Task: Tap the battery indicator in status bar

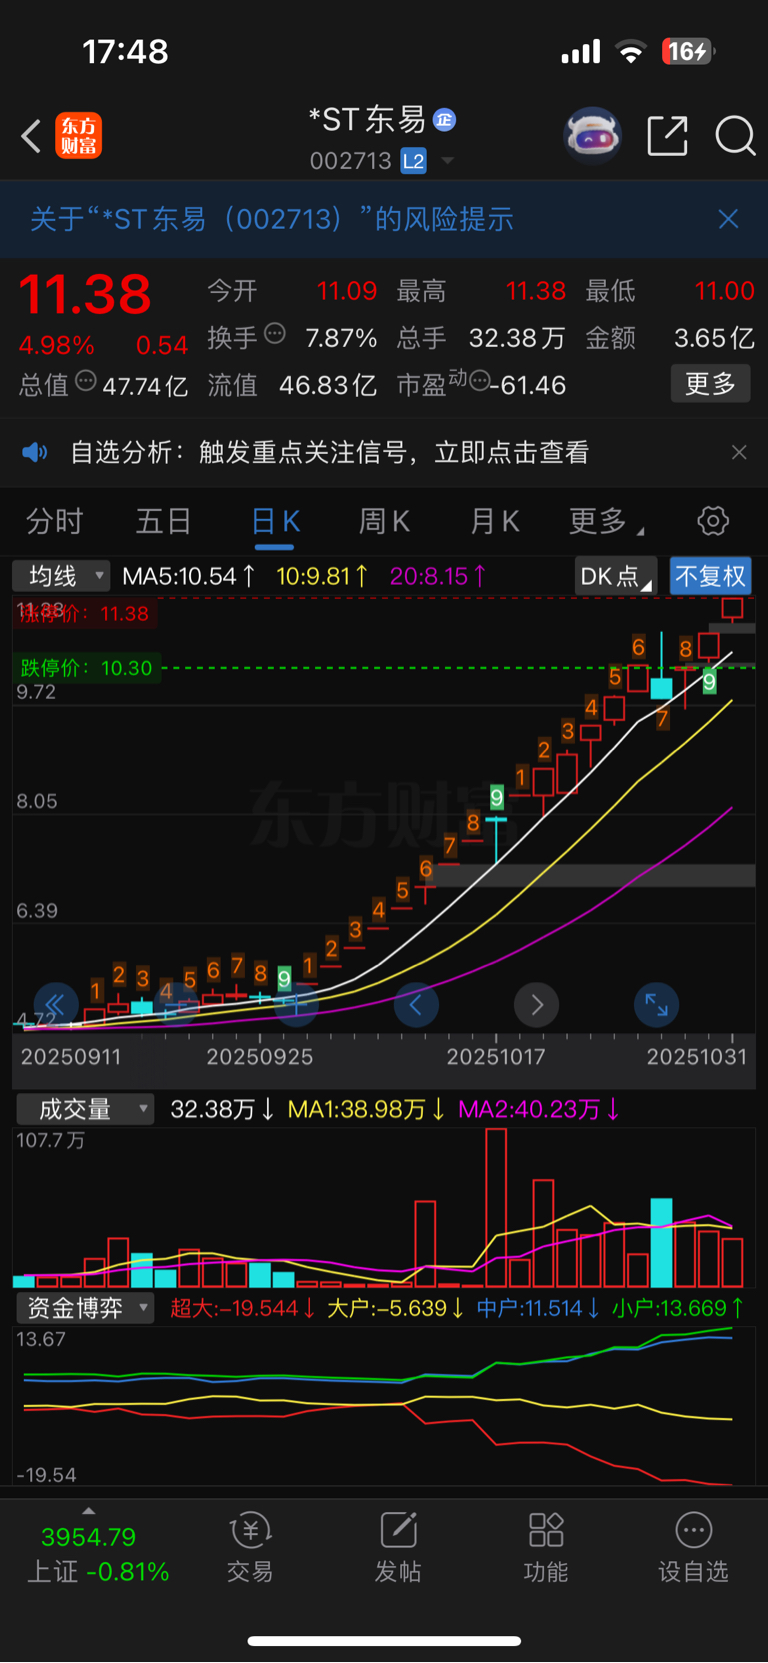Action: click(688, 51)
